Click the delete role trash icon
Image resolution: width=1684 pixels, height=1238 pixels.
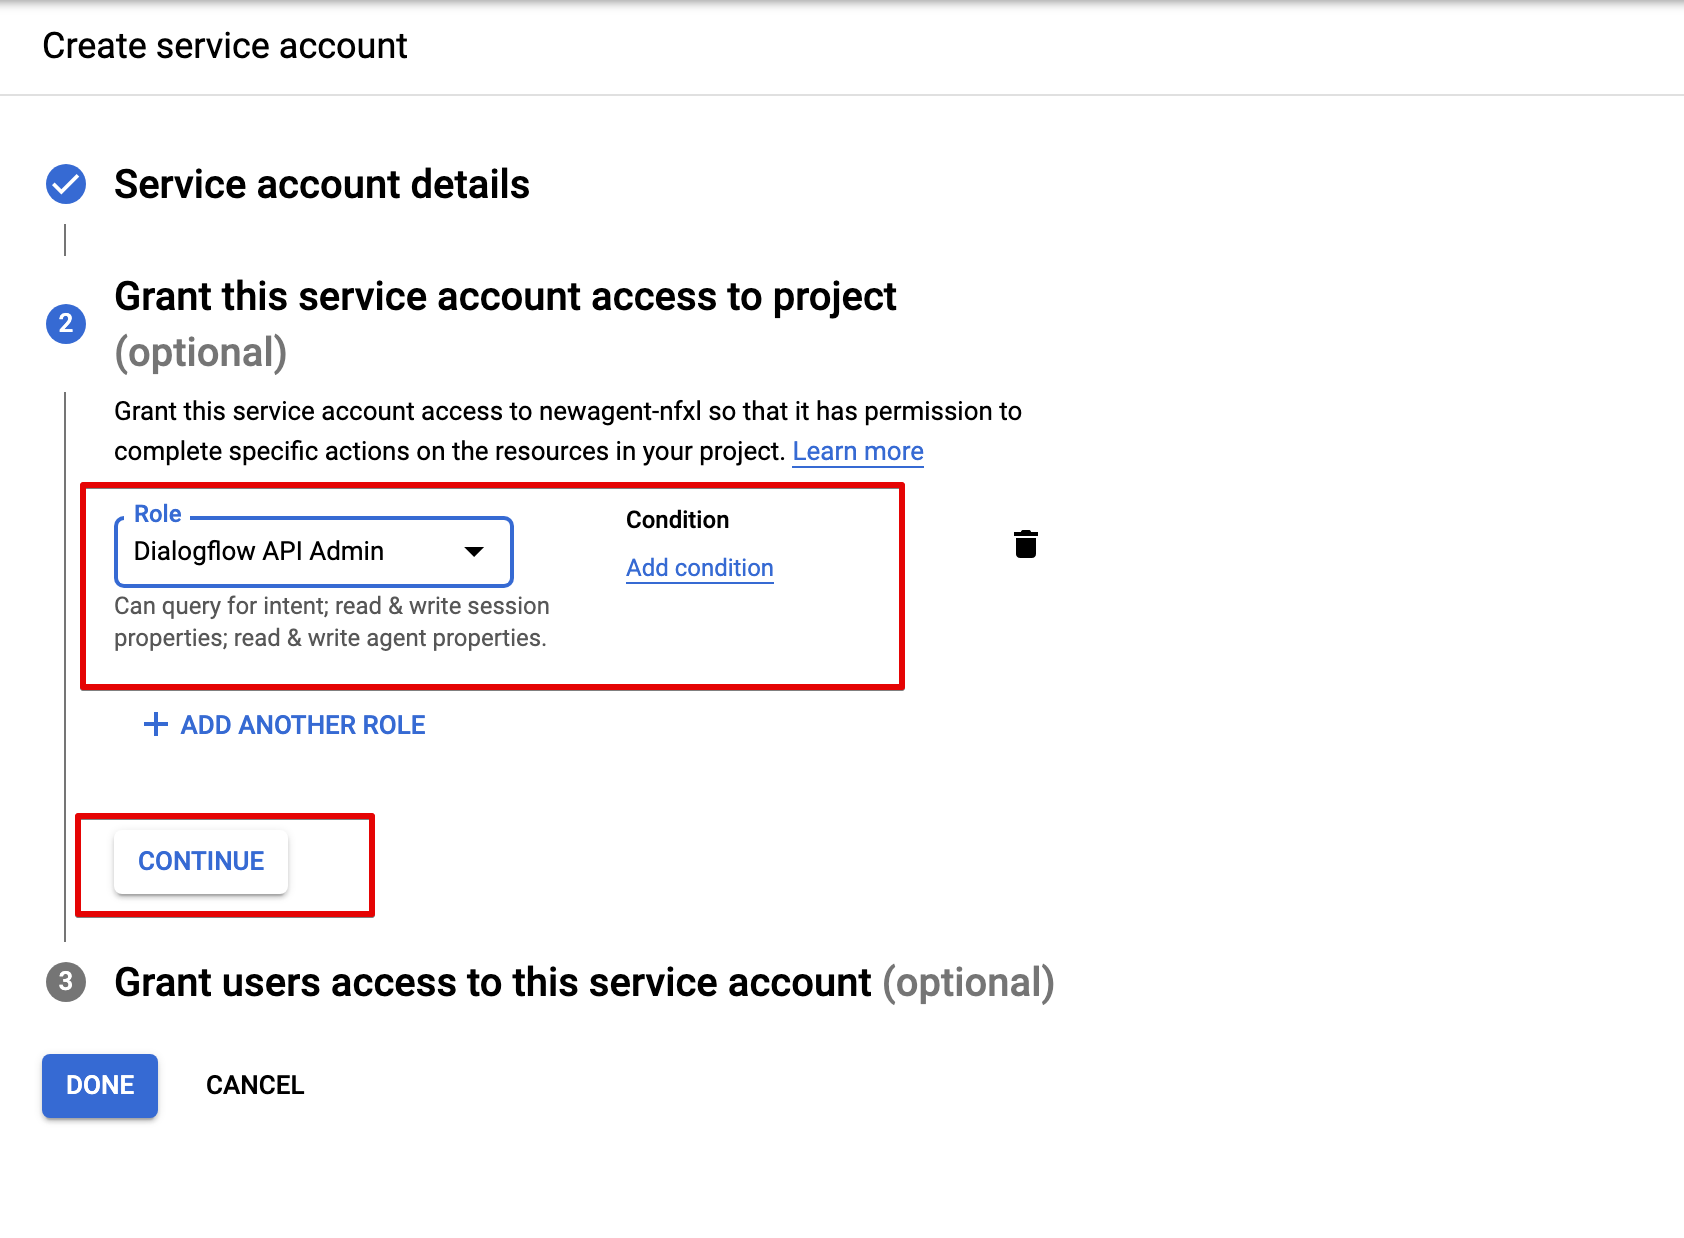1028,545
